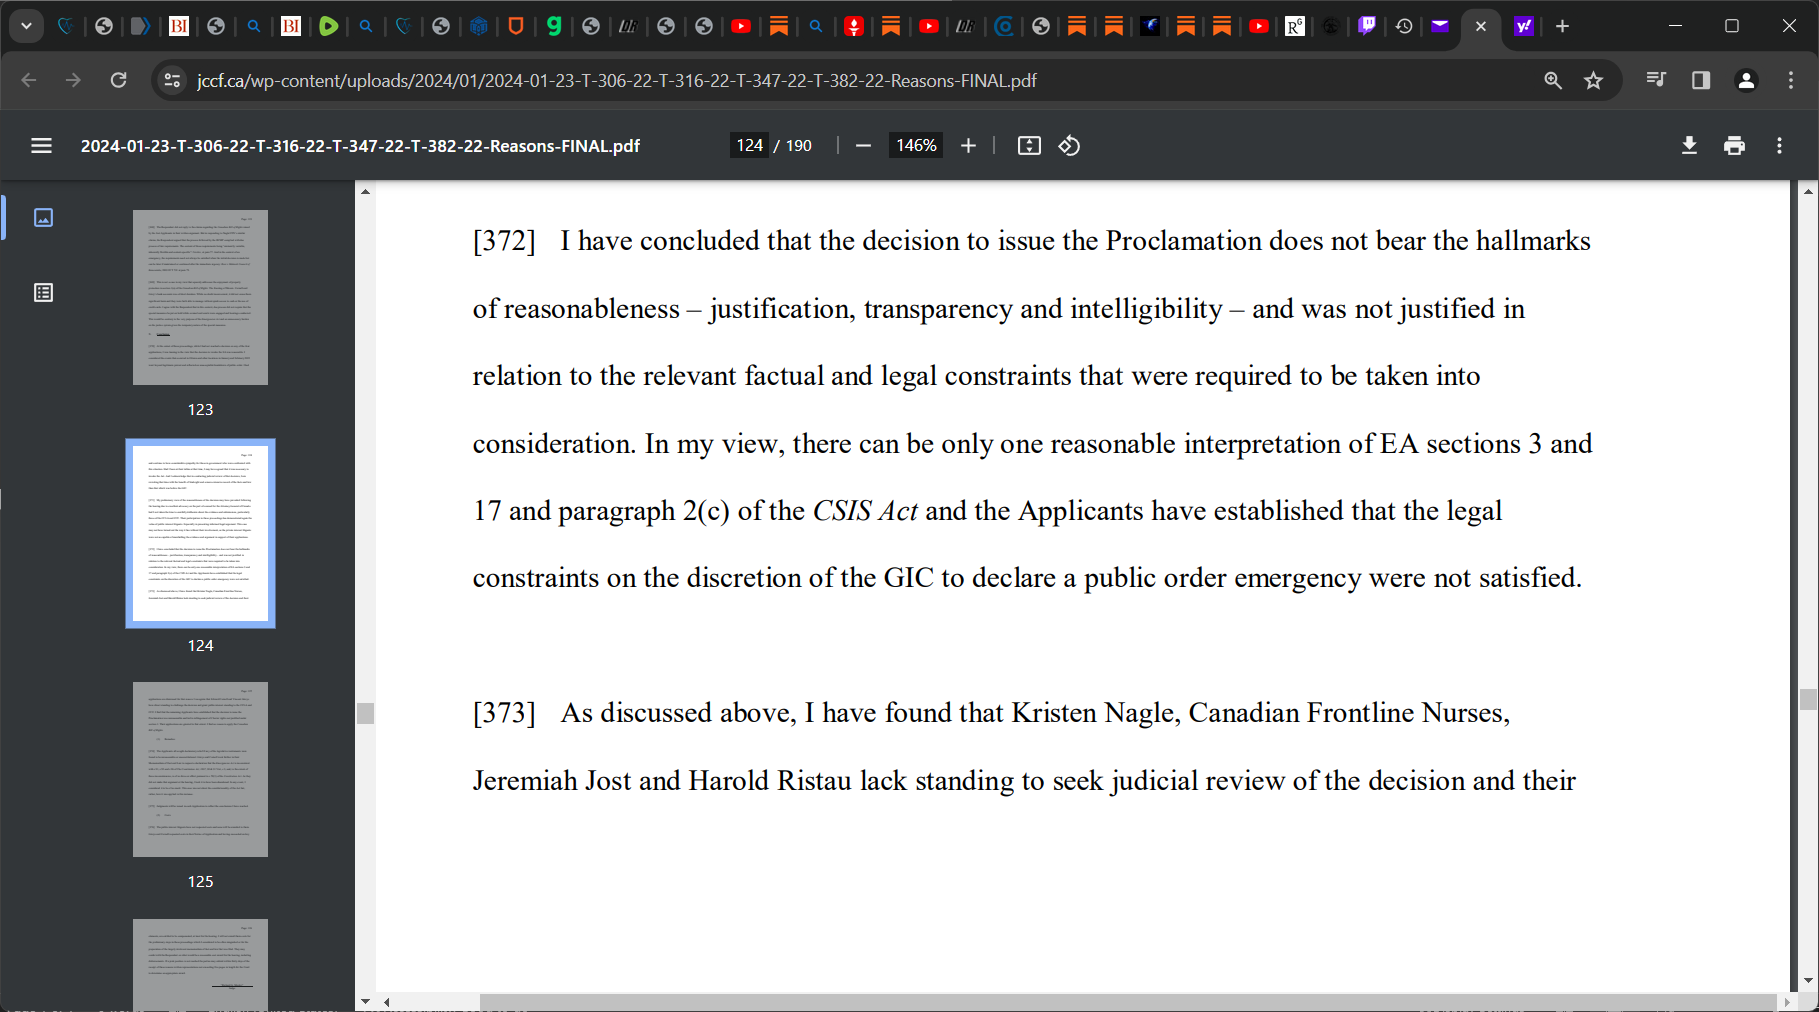Open the page 123 thumbnail
Viewport: 1819px width, 1012px height.
[x=200, y=297]
